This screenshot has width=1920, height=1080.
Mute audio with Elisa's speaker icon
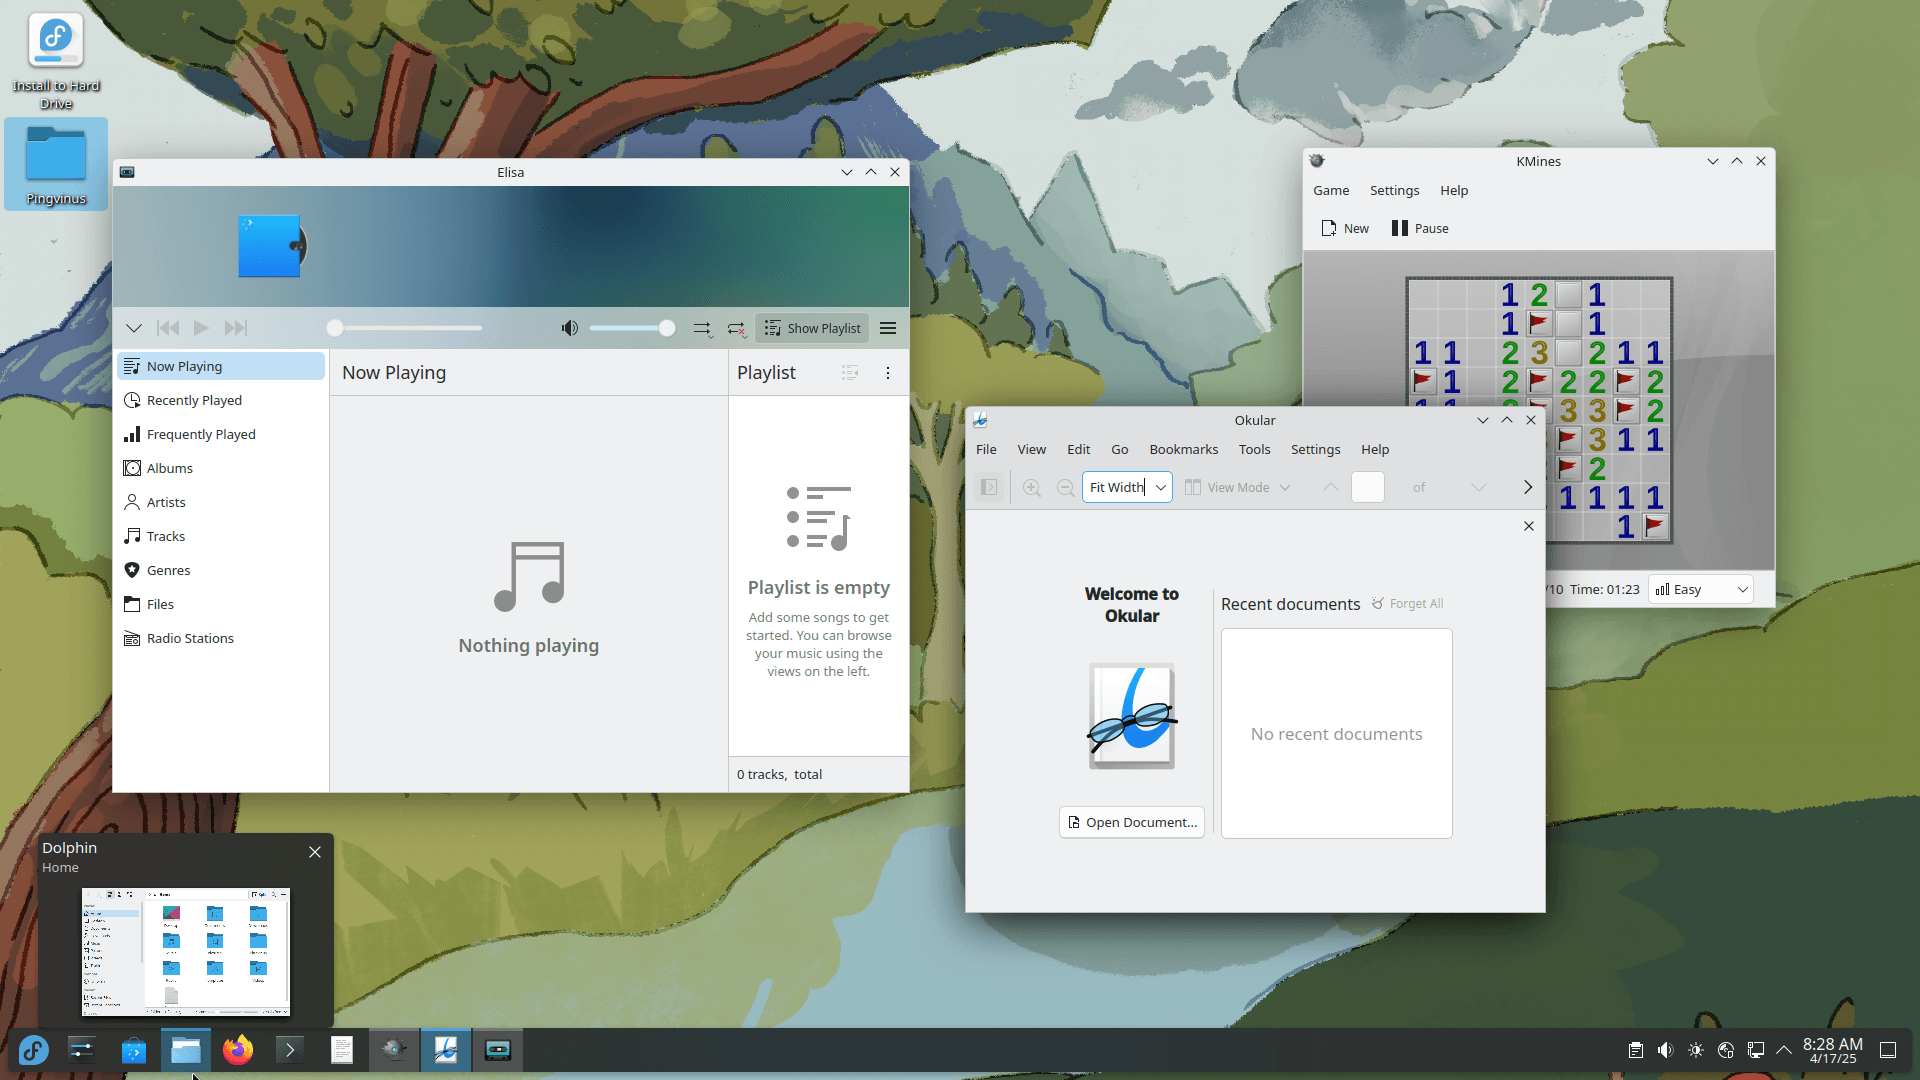click(x=570, y=328)
